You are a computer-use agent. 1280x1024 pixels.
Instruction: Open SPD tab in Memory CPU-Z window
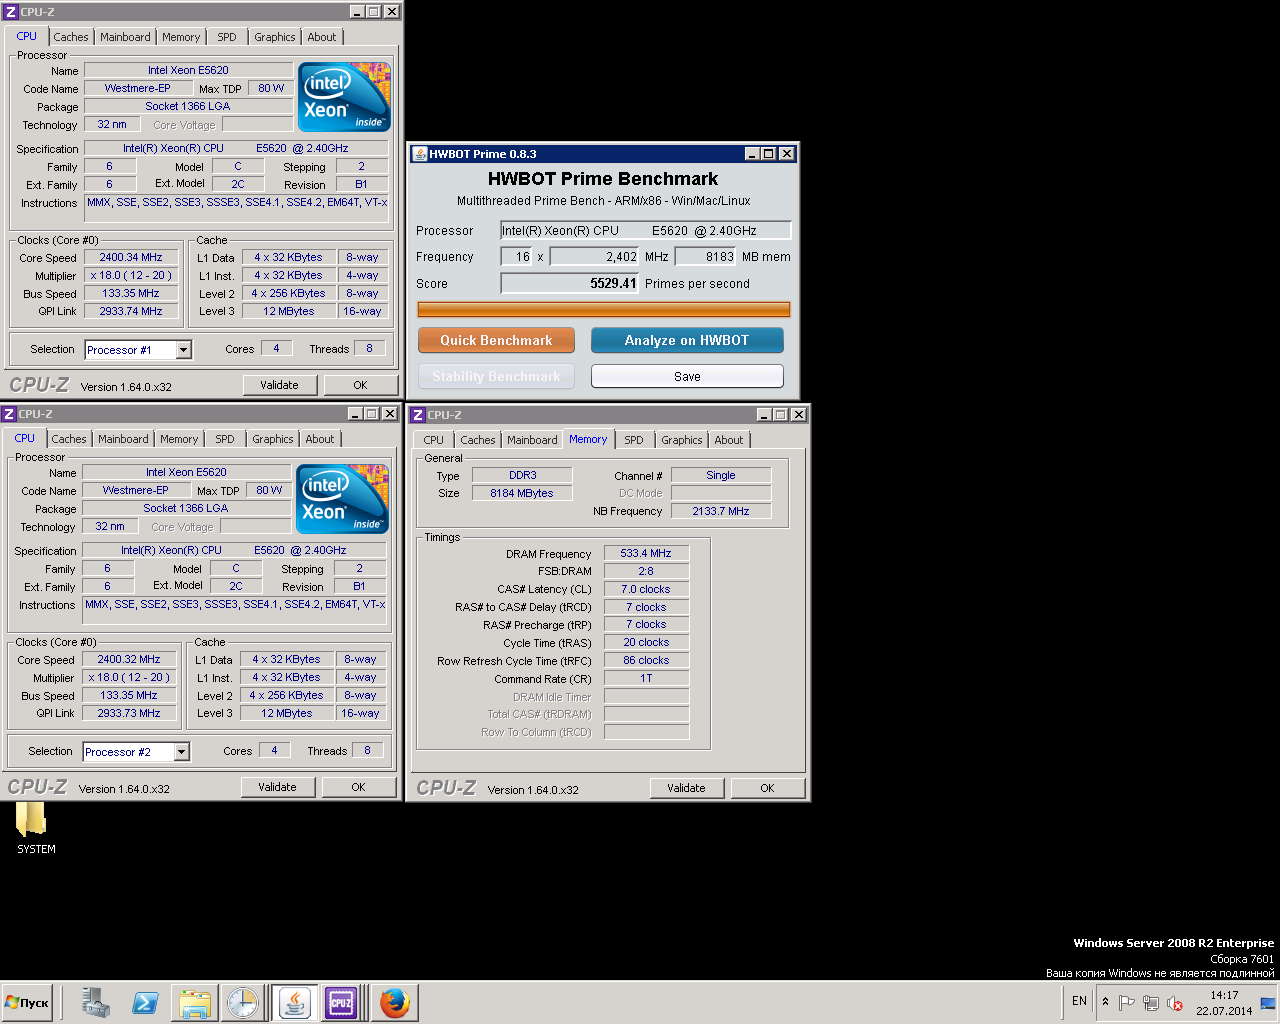(634, 440)
